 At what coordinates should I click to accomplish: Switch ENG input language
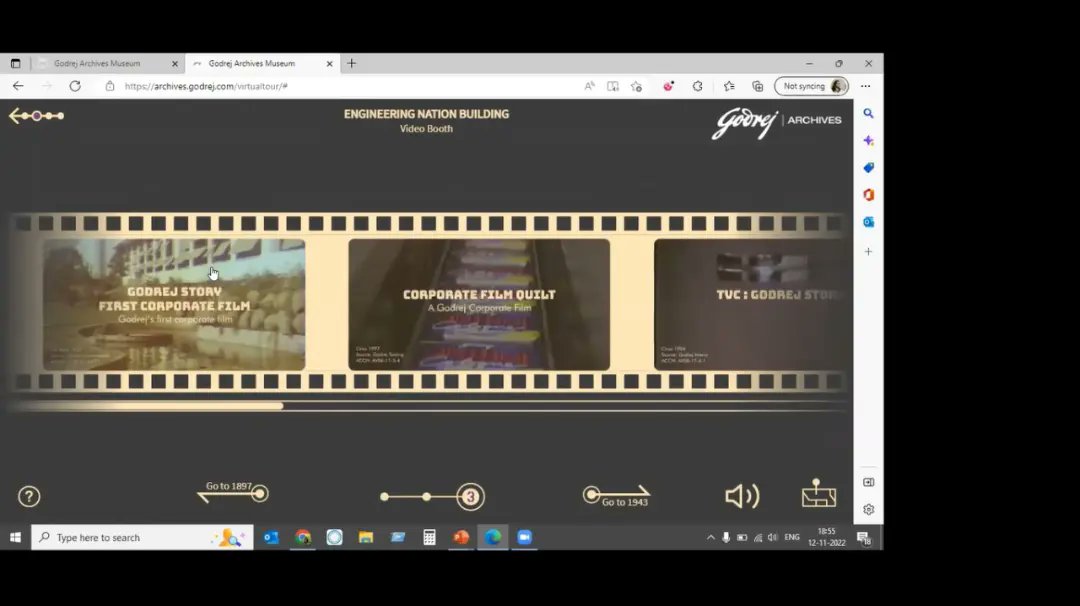[x=792, y=537]
